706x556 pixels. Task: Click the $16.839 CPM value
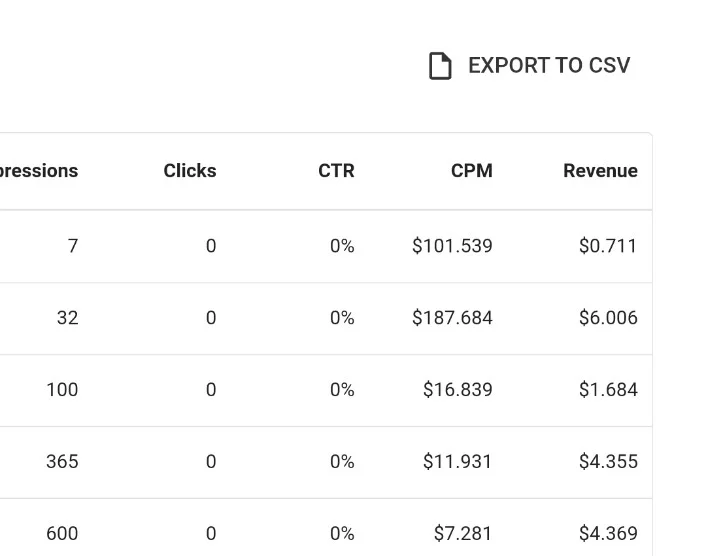click(457, 389)
